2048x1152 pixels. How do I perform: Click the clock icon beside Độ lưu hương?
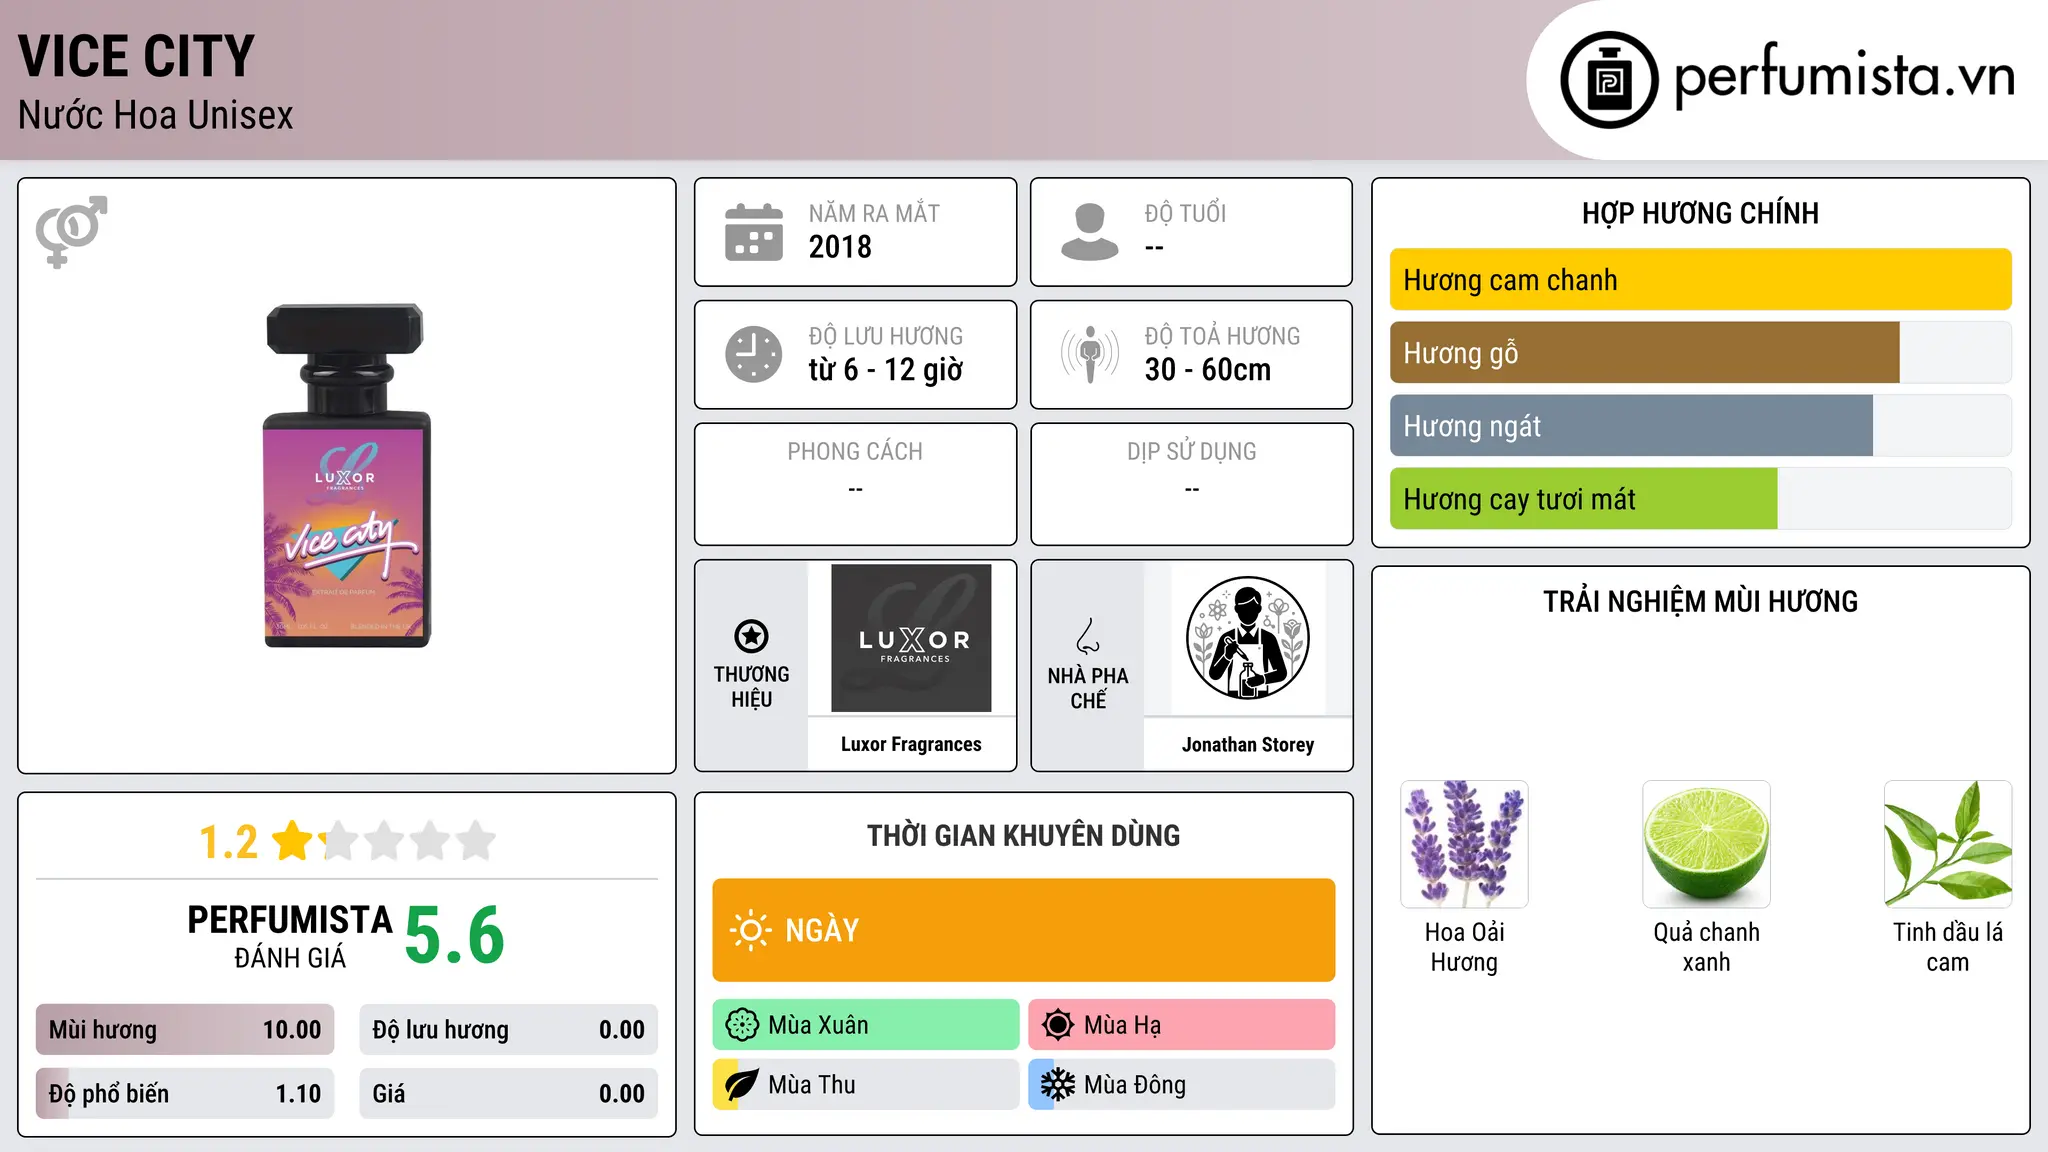753,354
